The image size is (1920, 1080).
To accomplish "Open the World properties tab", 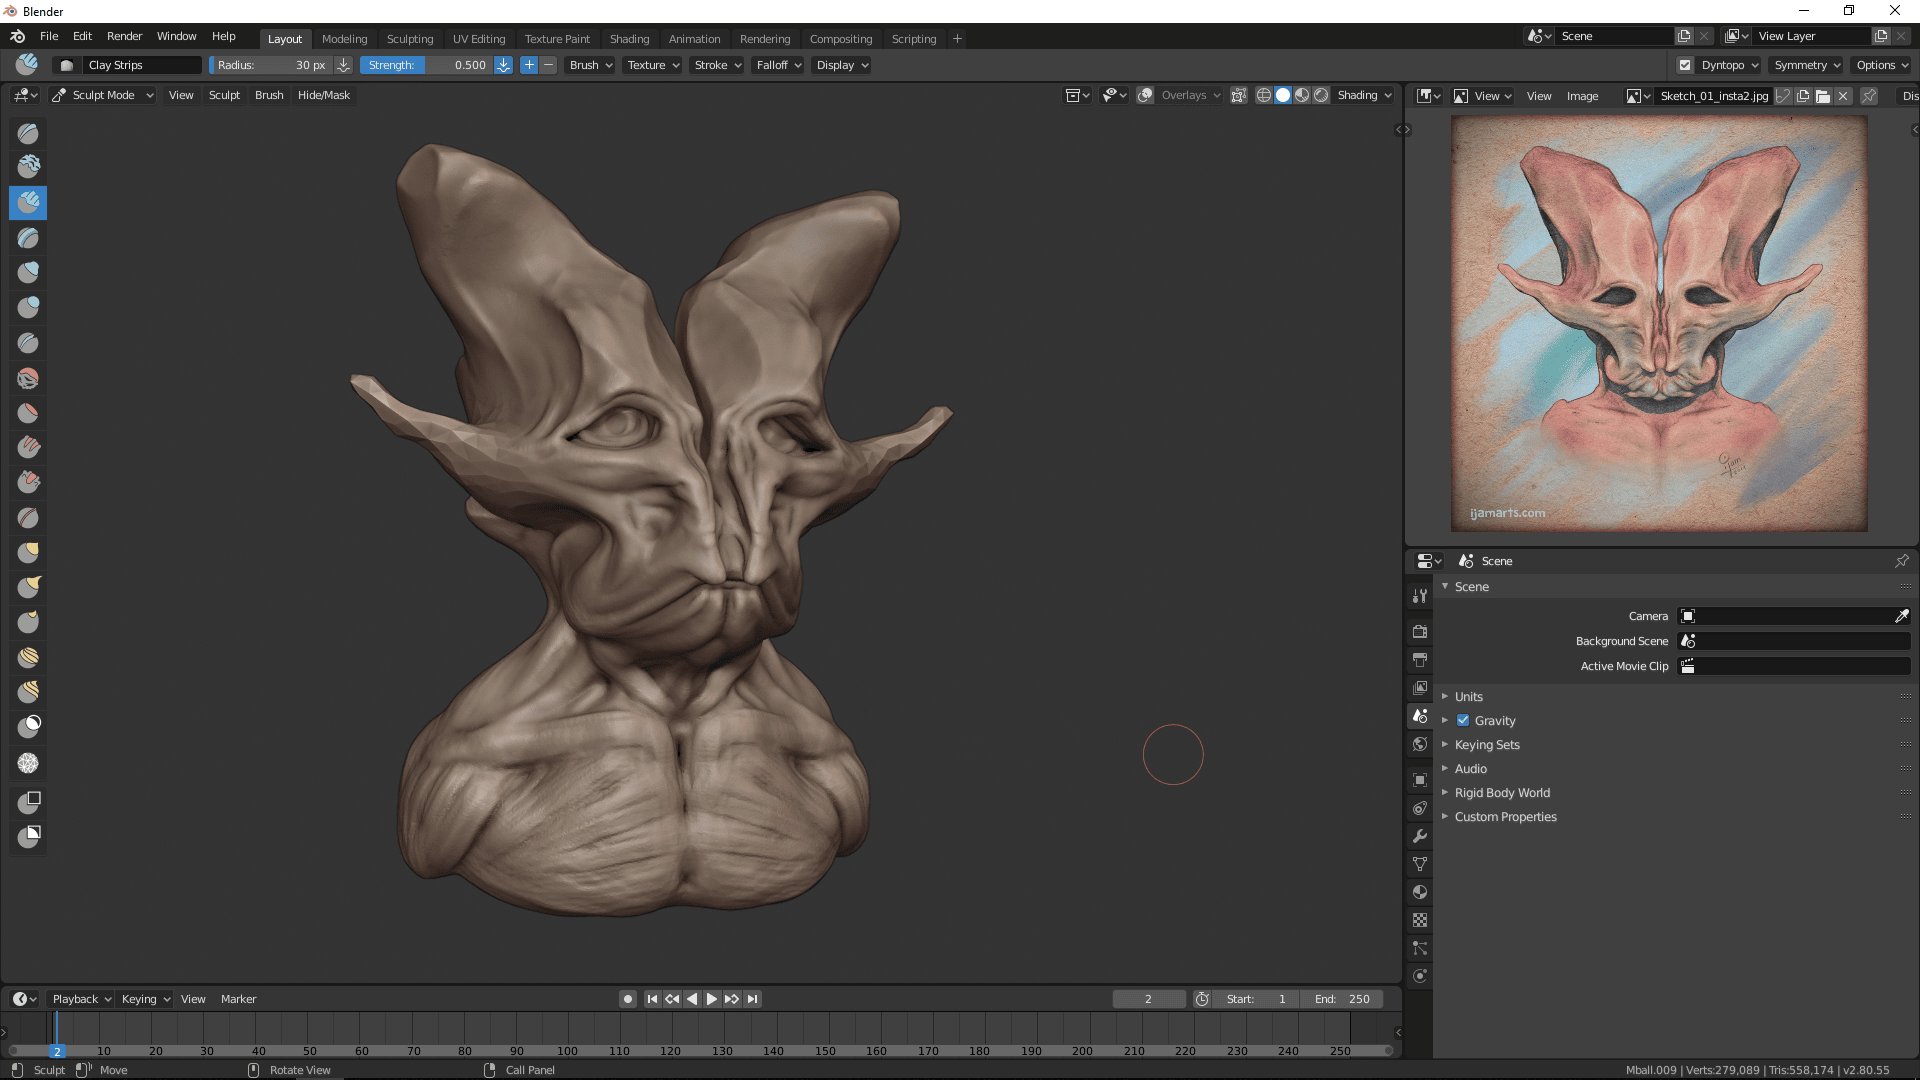I will point(1419,744).
